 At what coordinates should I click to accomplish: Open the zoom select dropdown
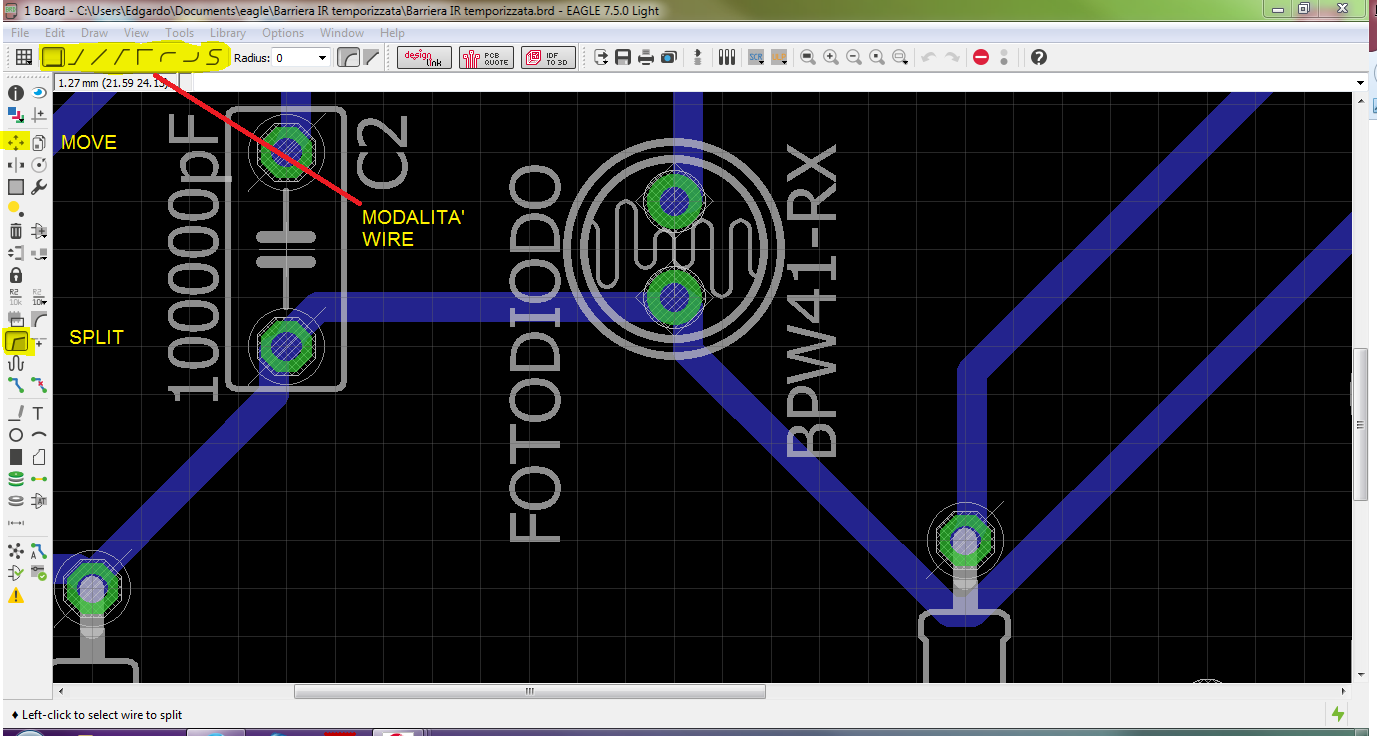point(900,58)
